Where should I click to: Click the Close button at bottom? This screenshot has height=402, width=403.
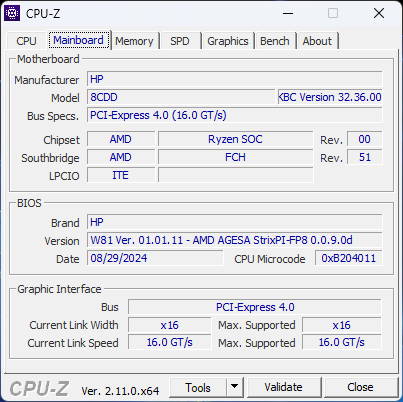tap(360, 387)
